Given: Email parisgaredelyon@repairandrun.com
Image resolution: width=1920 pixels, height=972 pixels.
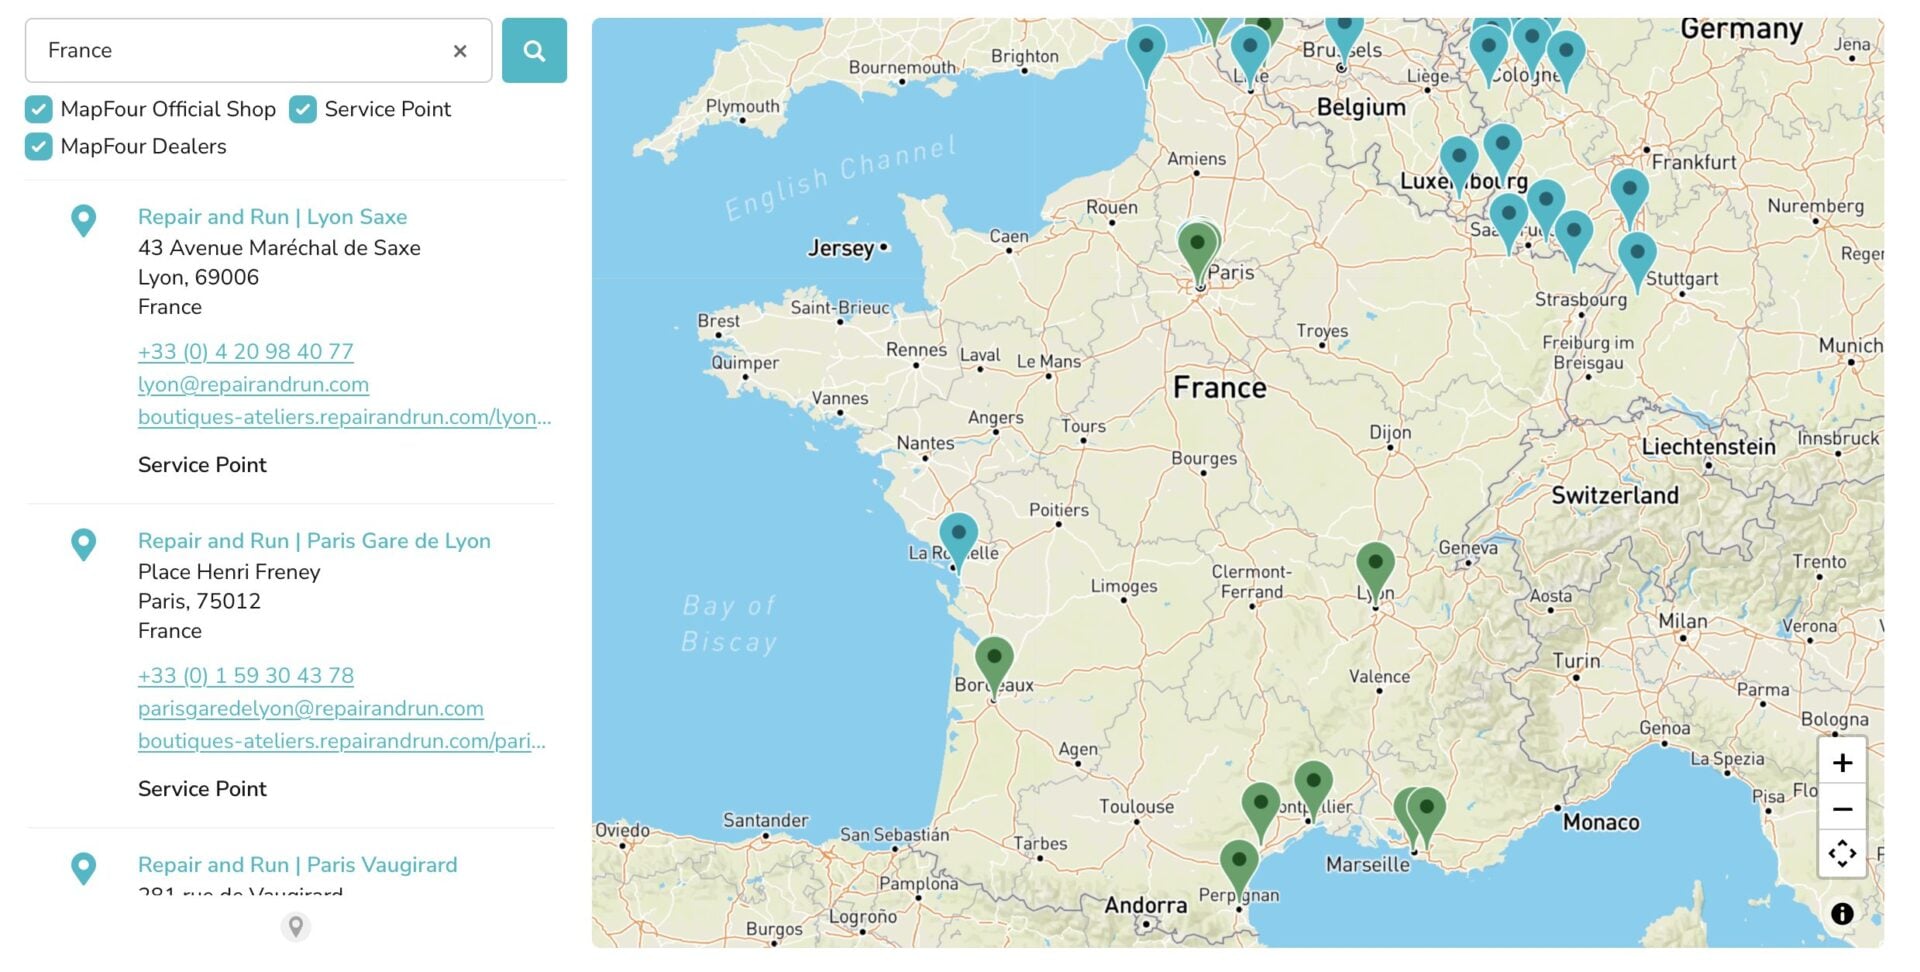Looking at the screenshot, I should tap(311, 709).
